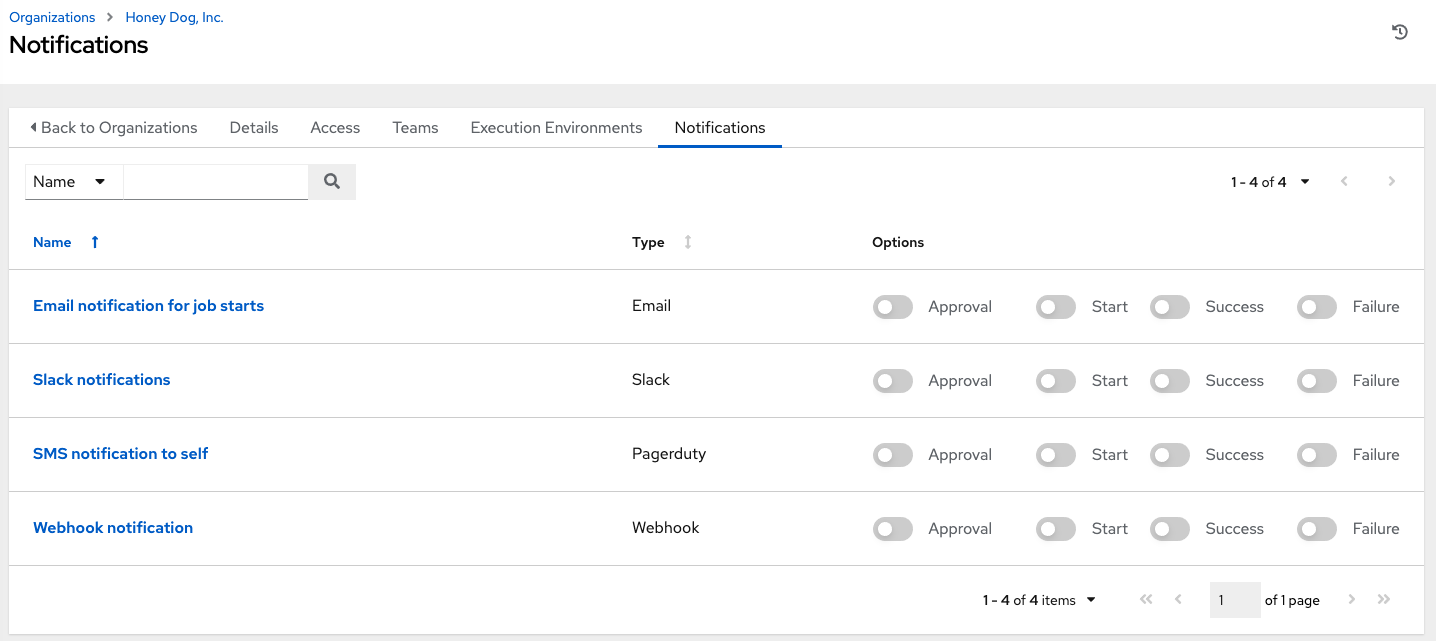
Task: Open the Name search filter dropdown
Action: 73,181
